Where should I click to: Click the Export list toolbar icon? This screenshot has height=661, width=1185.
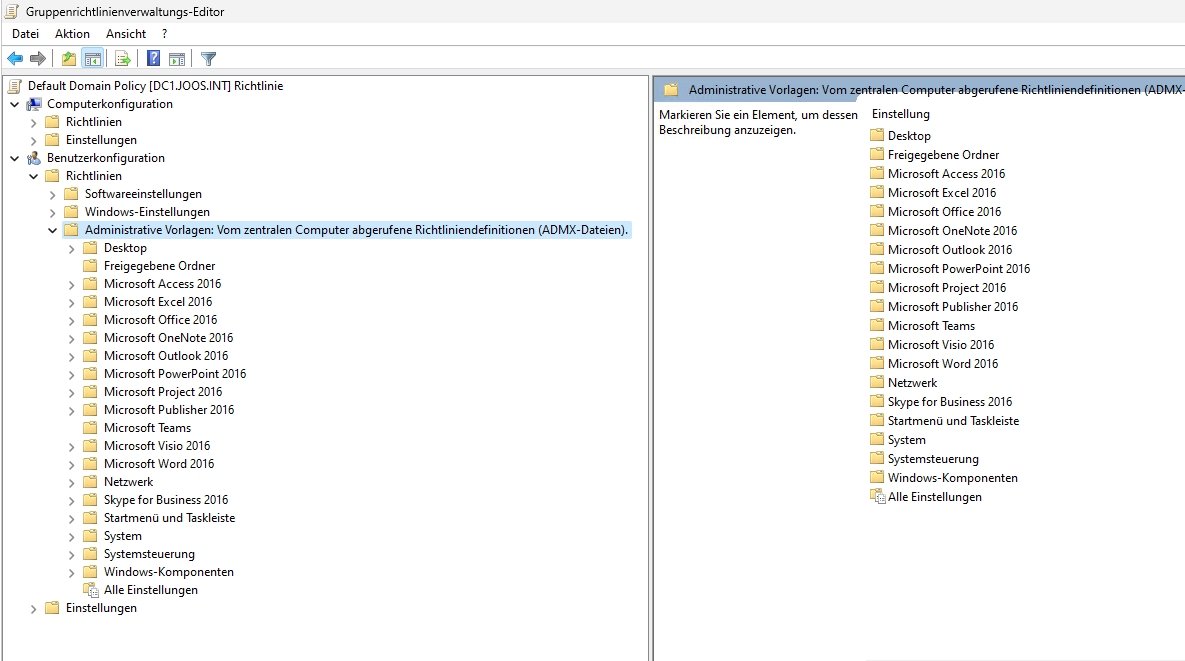pyautogui.click(x=123, y=58)
